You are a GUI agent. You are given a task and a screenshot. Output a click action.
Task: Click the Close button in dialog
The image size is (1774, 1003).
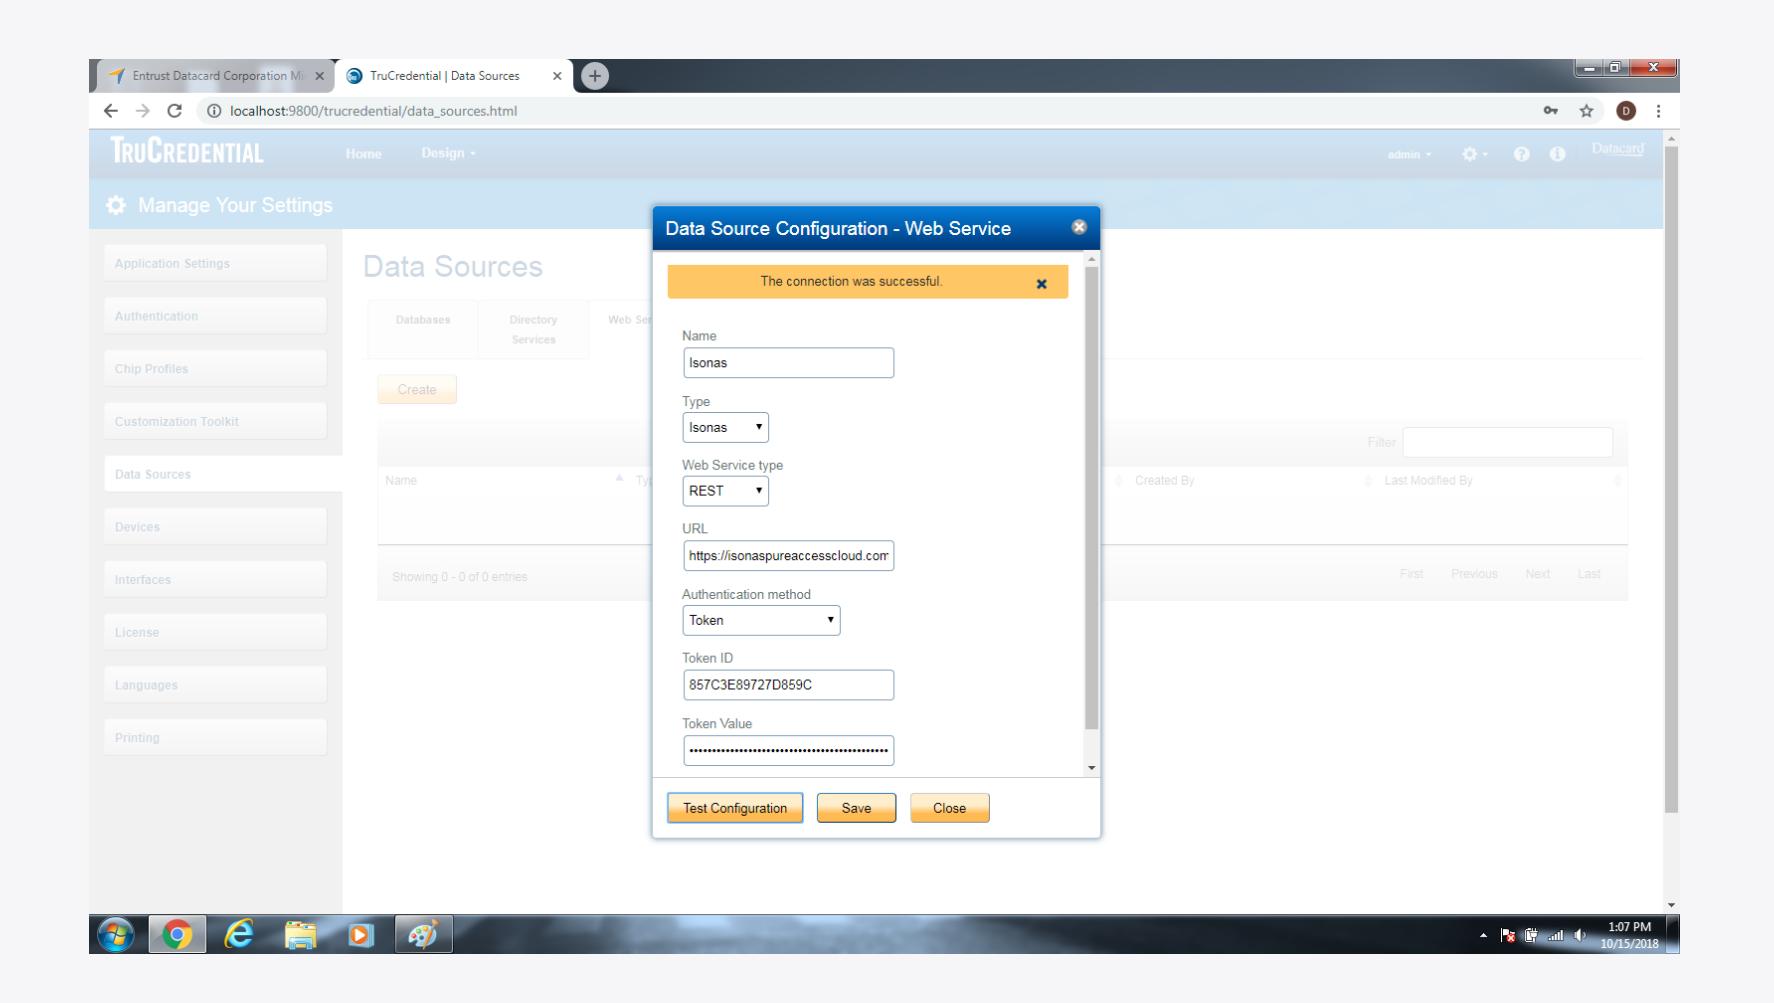(x=949, y=808)
